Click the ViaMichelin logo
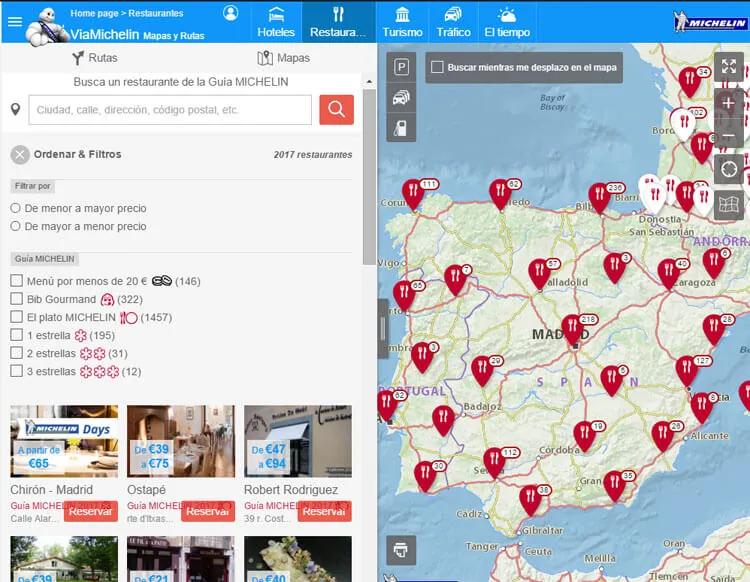Viewport: 750px width, 582px height. (104, 34)
